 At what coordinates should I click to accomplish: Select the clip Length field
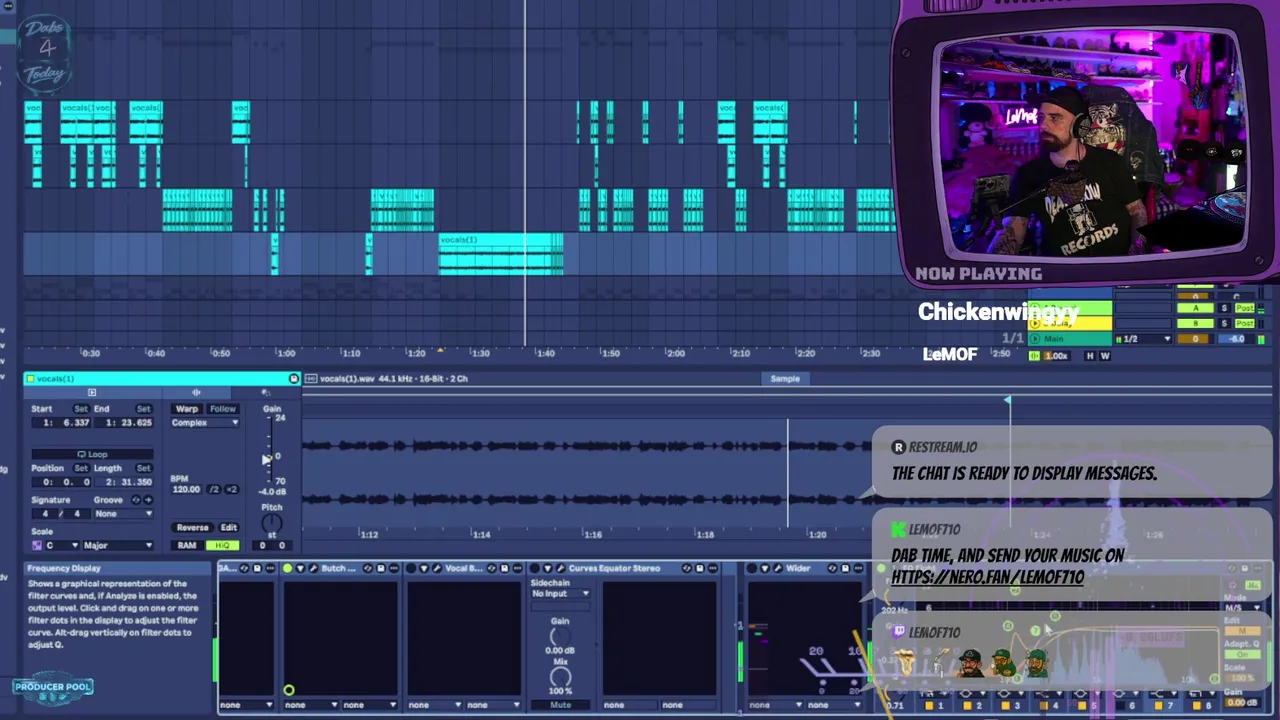[123, 482]
